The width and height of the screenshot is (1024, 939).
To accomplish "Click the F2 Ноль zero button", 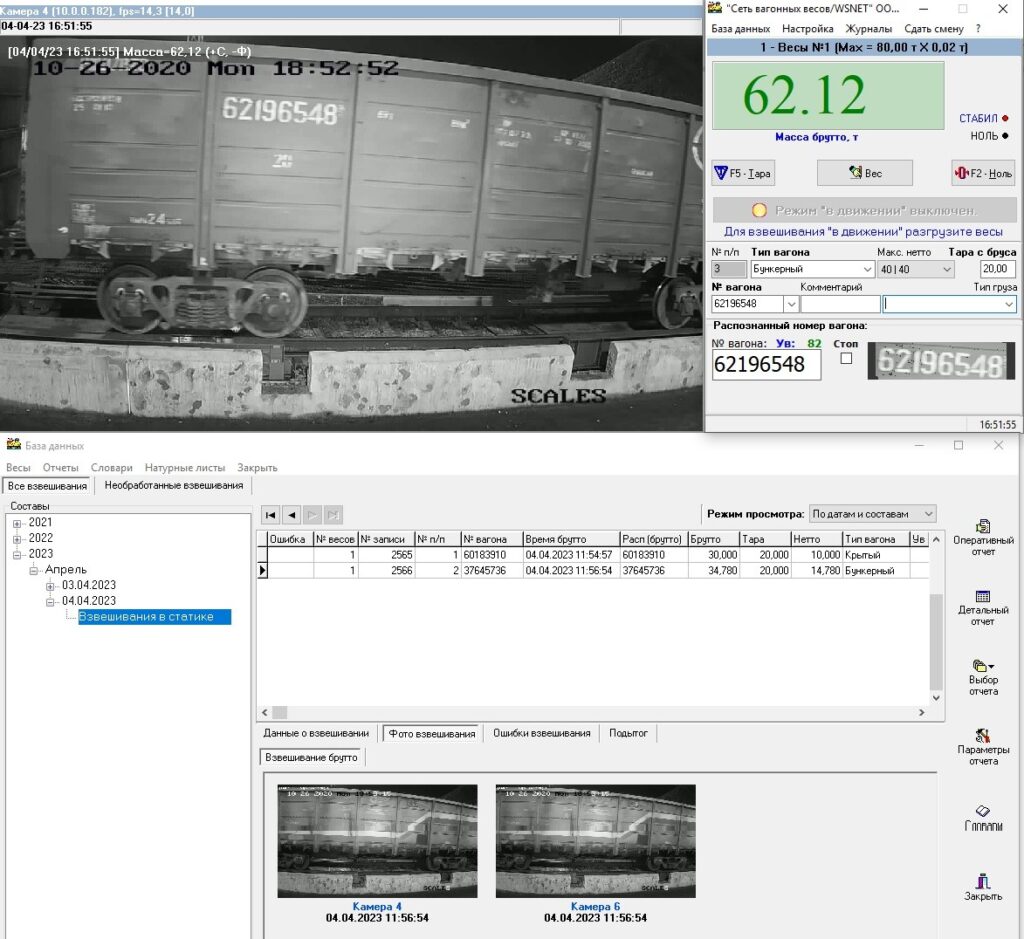I will 983,173.
